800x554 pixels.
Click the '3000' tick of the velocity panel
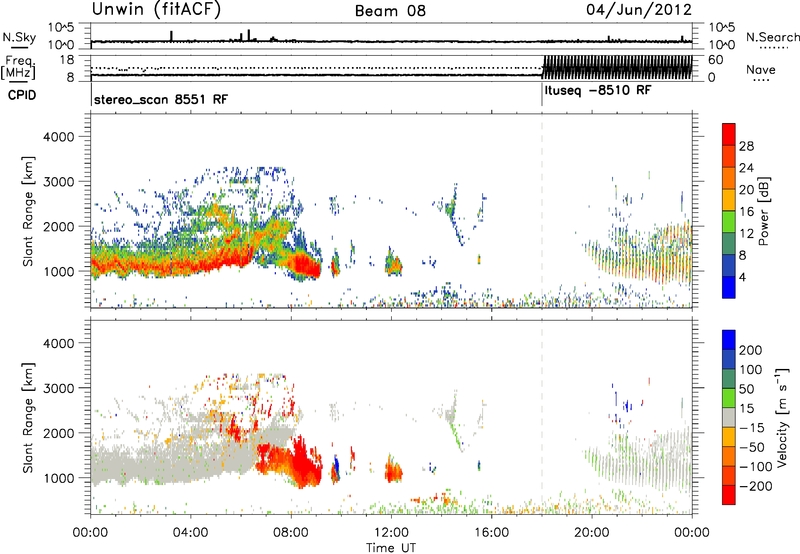[58, 388]
